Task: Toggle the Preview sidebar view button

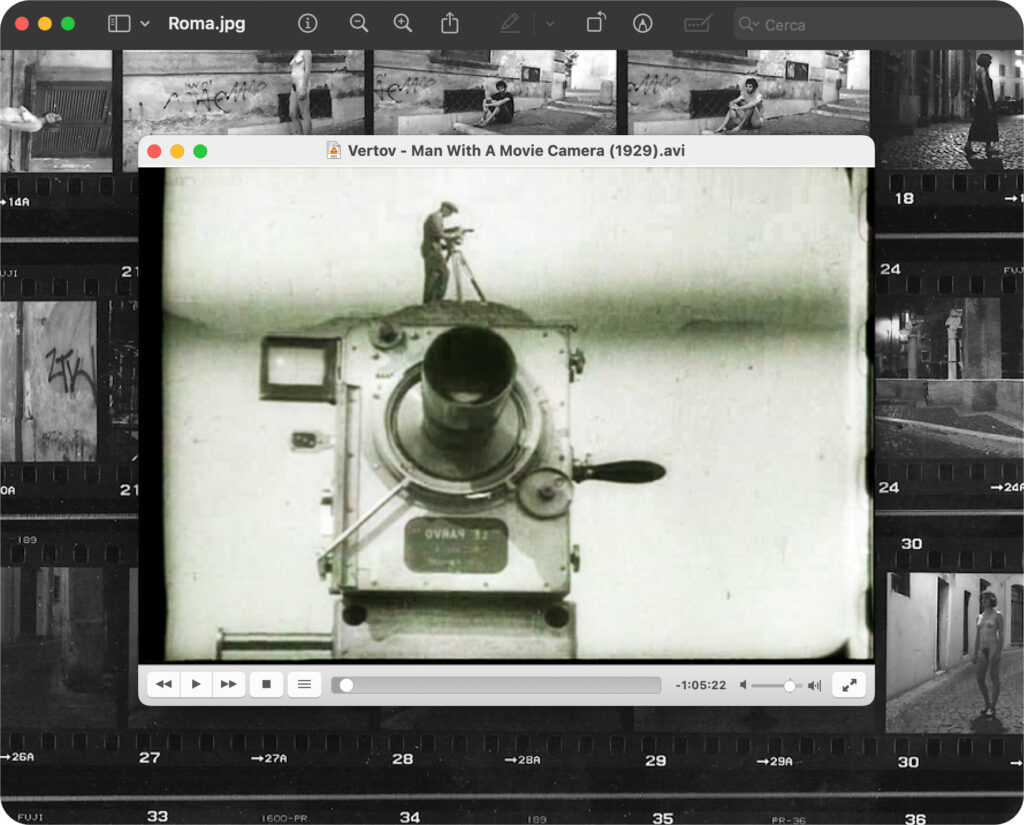Action: tap(119, 24)
